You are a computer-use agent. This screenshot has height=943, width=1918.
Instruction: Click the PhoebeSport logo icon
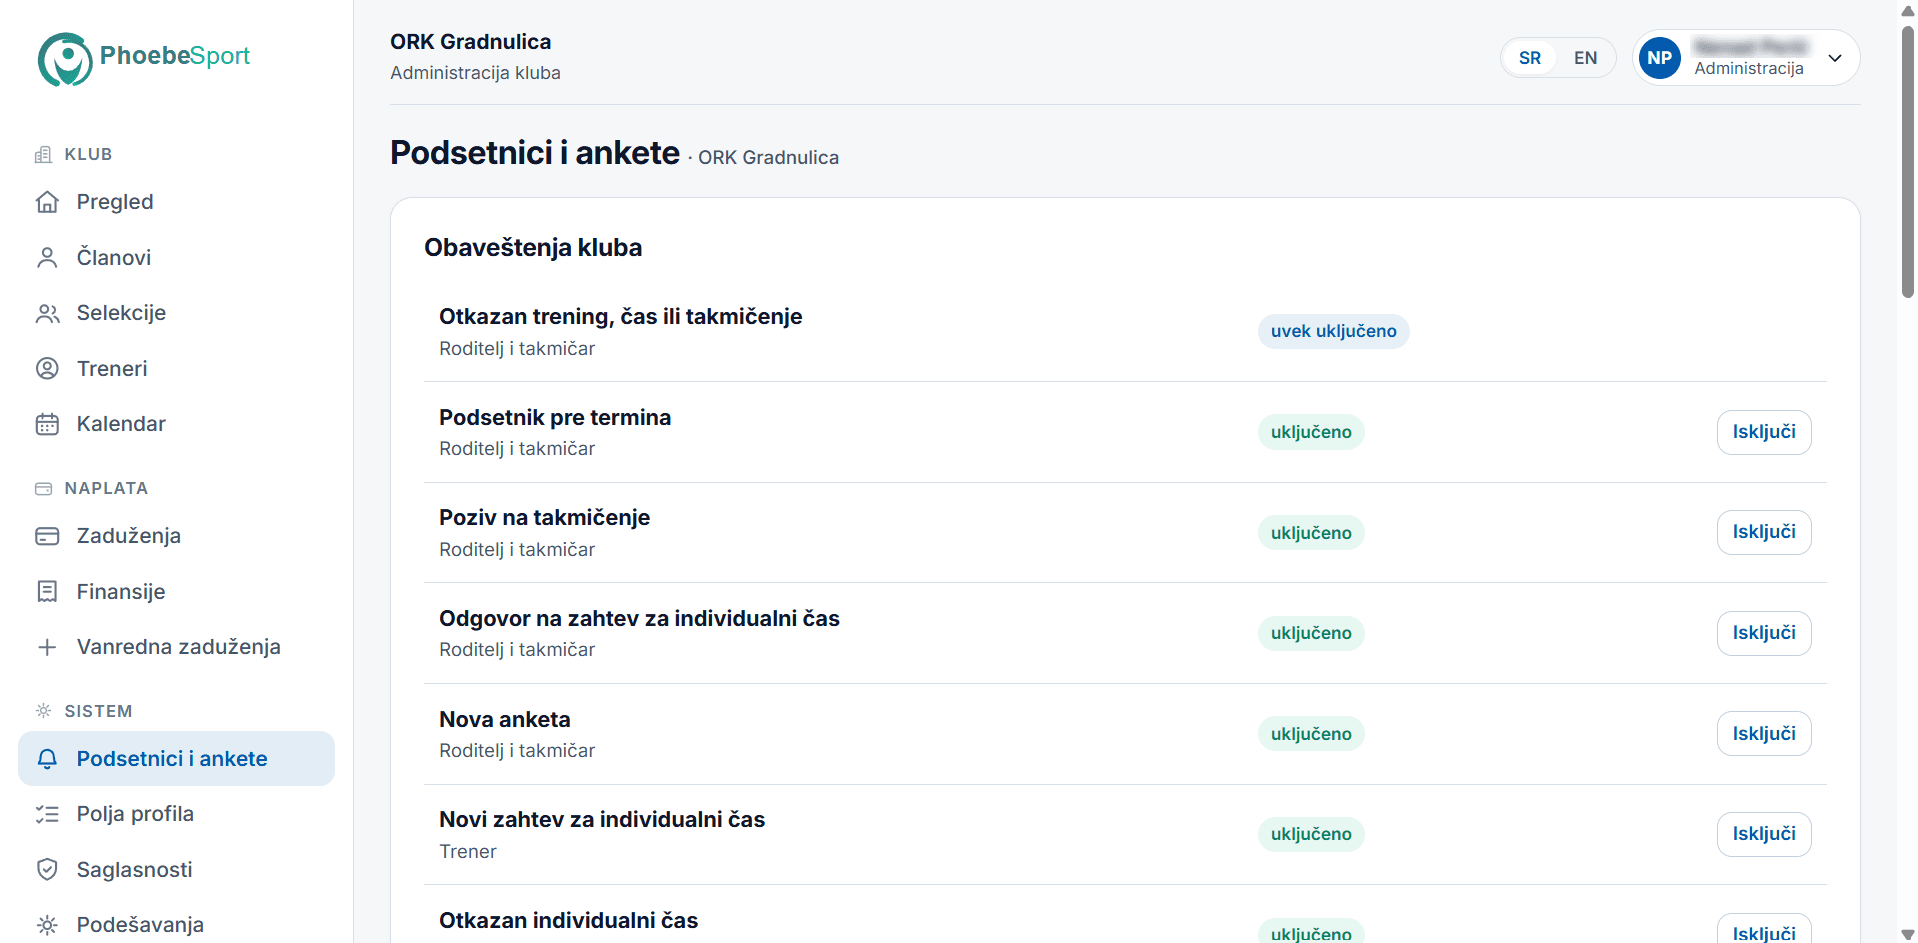pos(65,59)
